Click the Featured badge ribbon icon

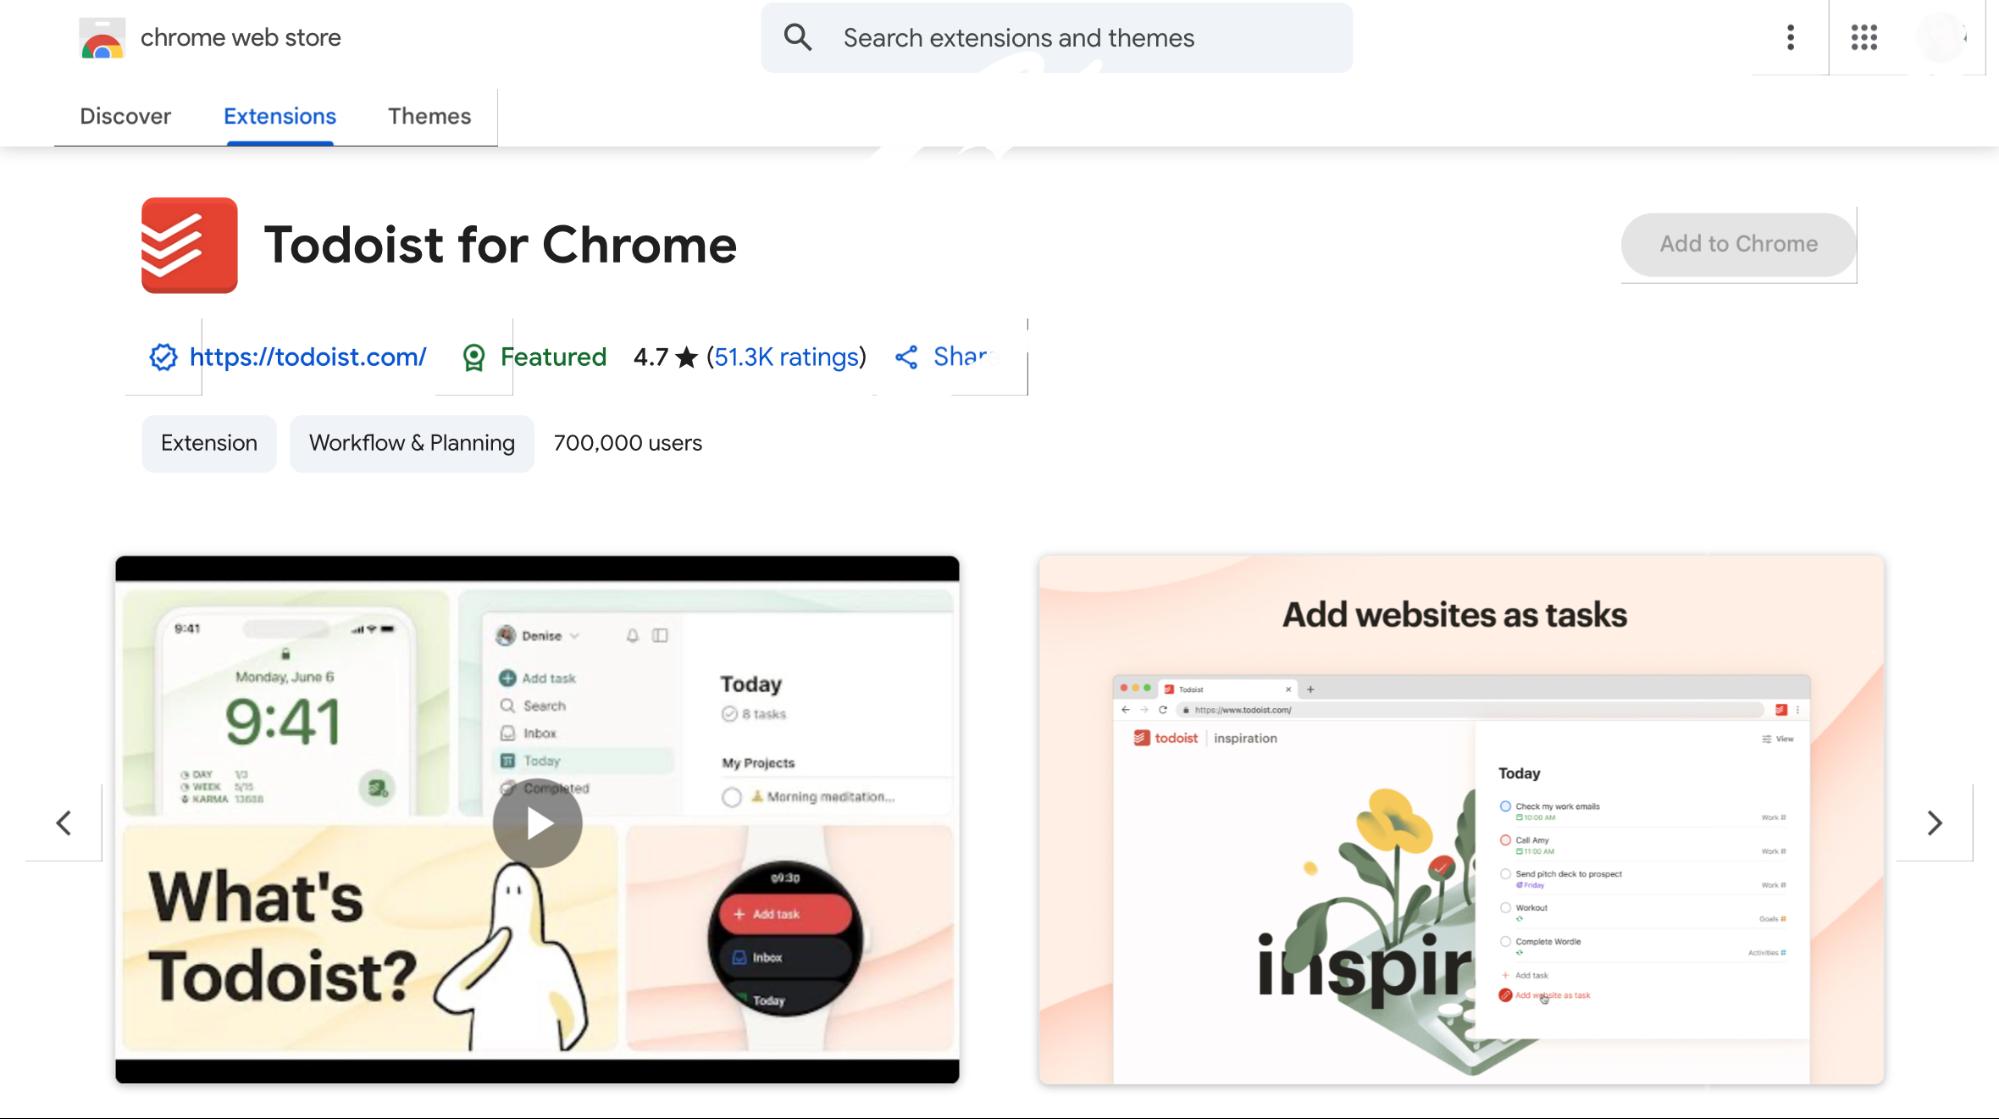[x=474, y=357]
